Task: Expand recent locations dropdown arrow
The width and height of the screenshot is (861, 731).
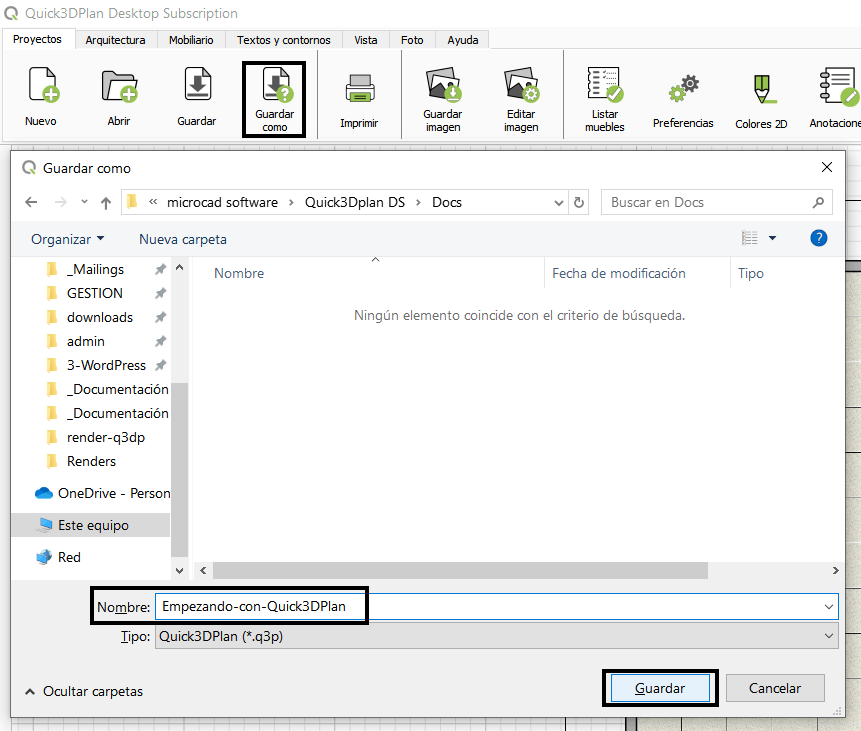Action: tap(84, 202)
